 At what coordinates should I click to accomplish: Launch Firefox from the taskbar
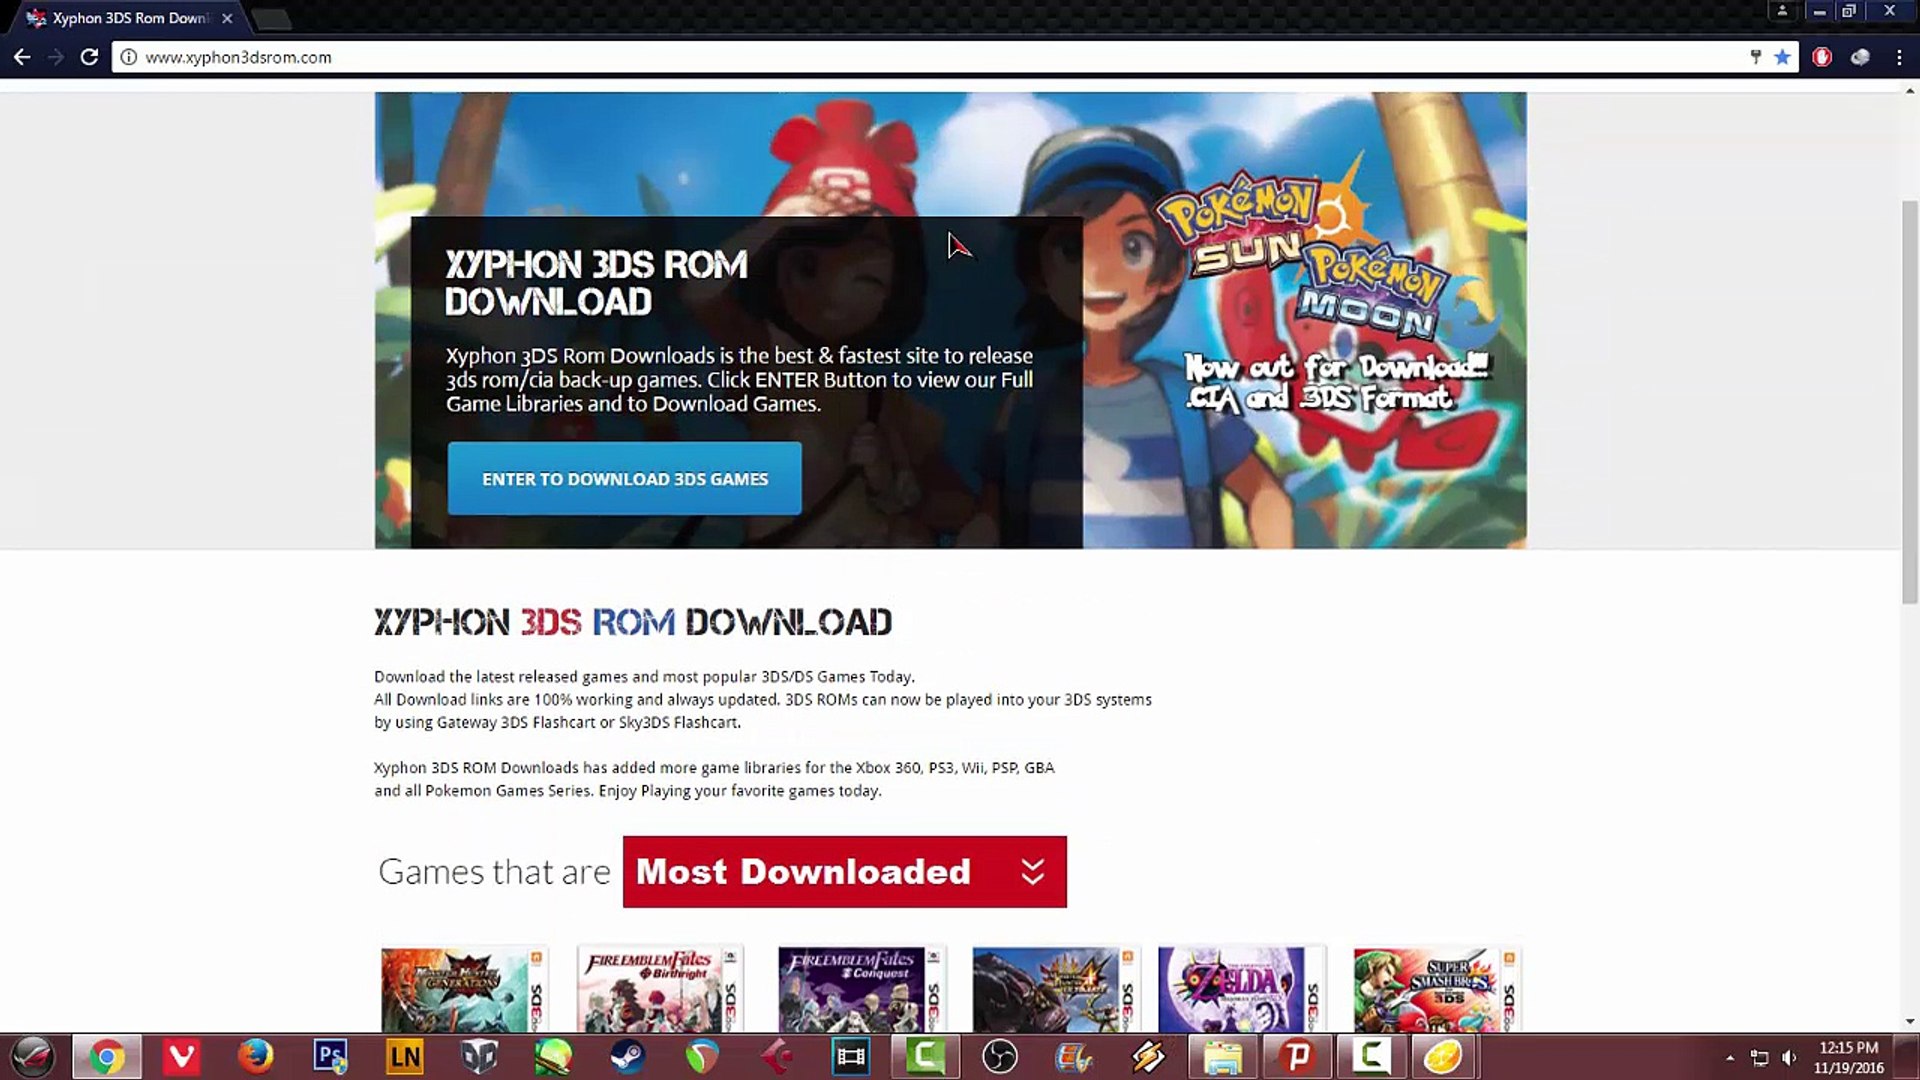[256, 1056]
